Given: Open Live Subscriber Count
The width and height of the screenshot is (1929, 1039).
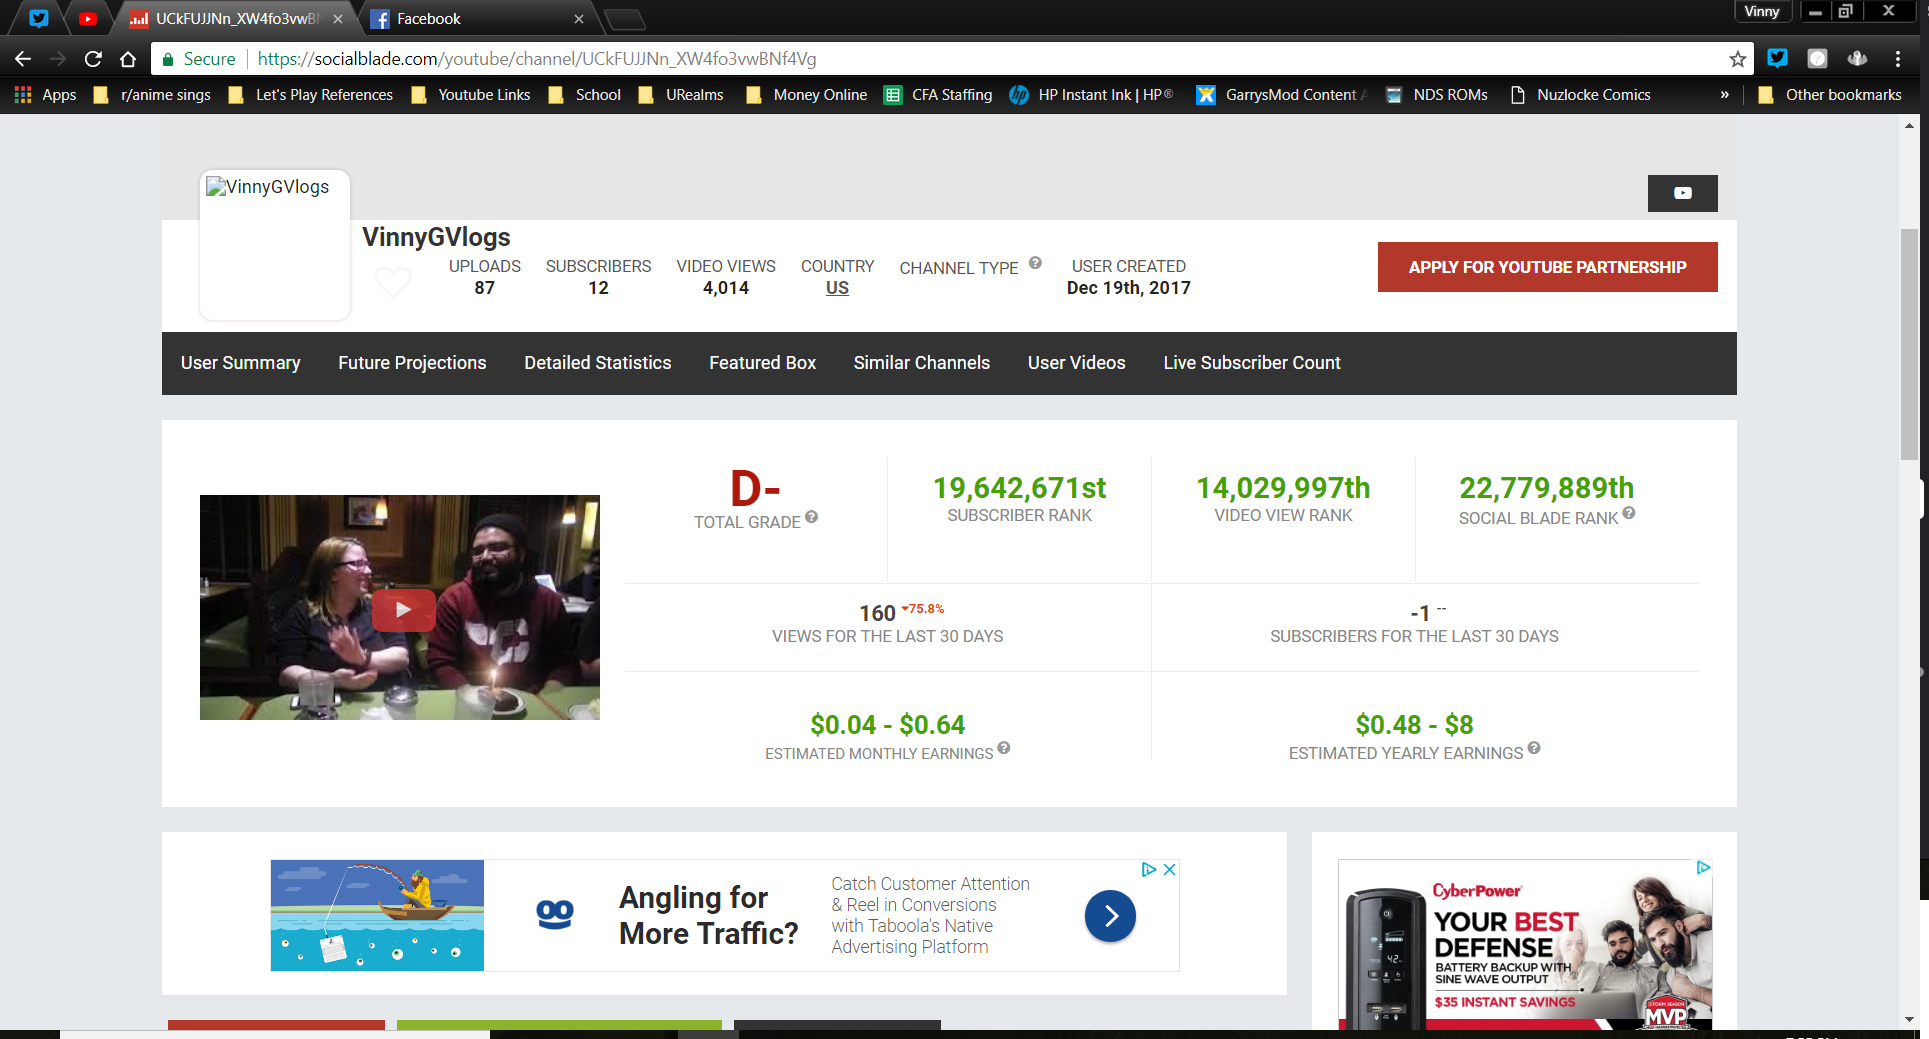Looking at the screenshot, I should [1252, 363].
